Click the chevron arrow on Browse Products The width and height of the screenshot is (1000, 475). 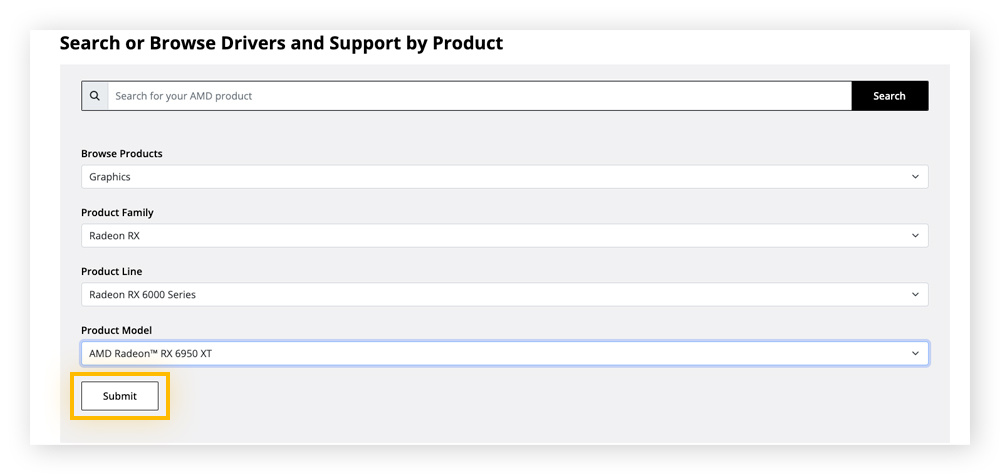point(915,177)
